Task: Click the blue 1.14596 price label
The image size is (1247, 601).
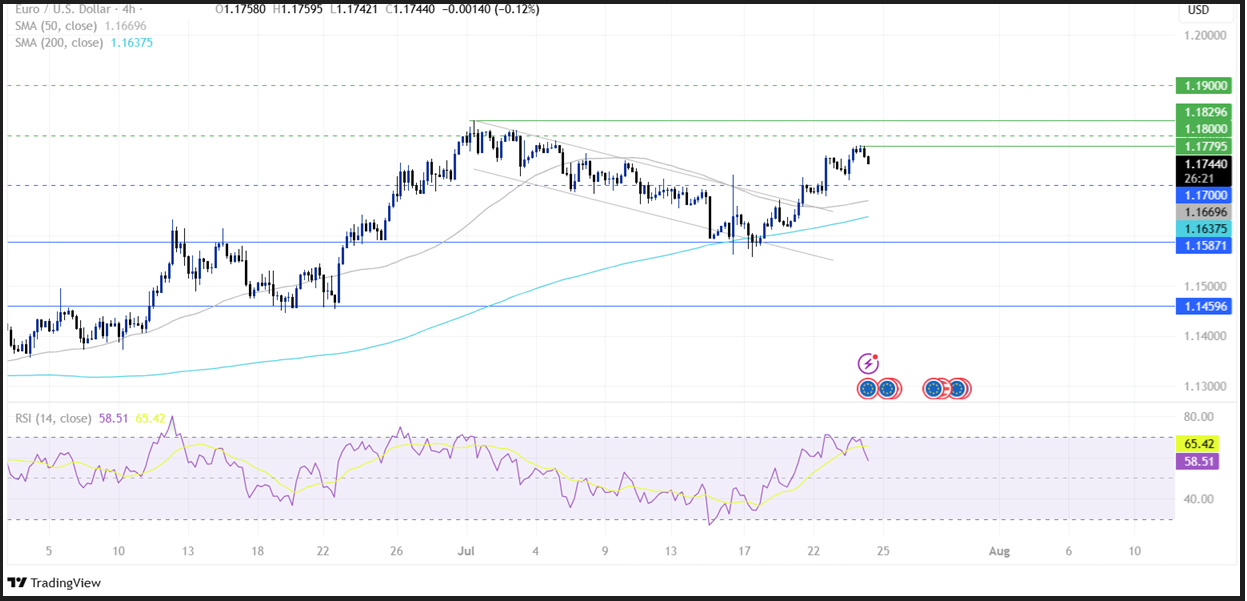Action: [1204, 307]
